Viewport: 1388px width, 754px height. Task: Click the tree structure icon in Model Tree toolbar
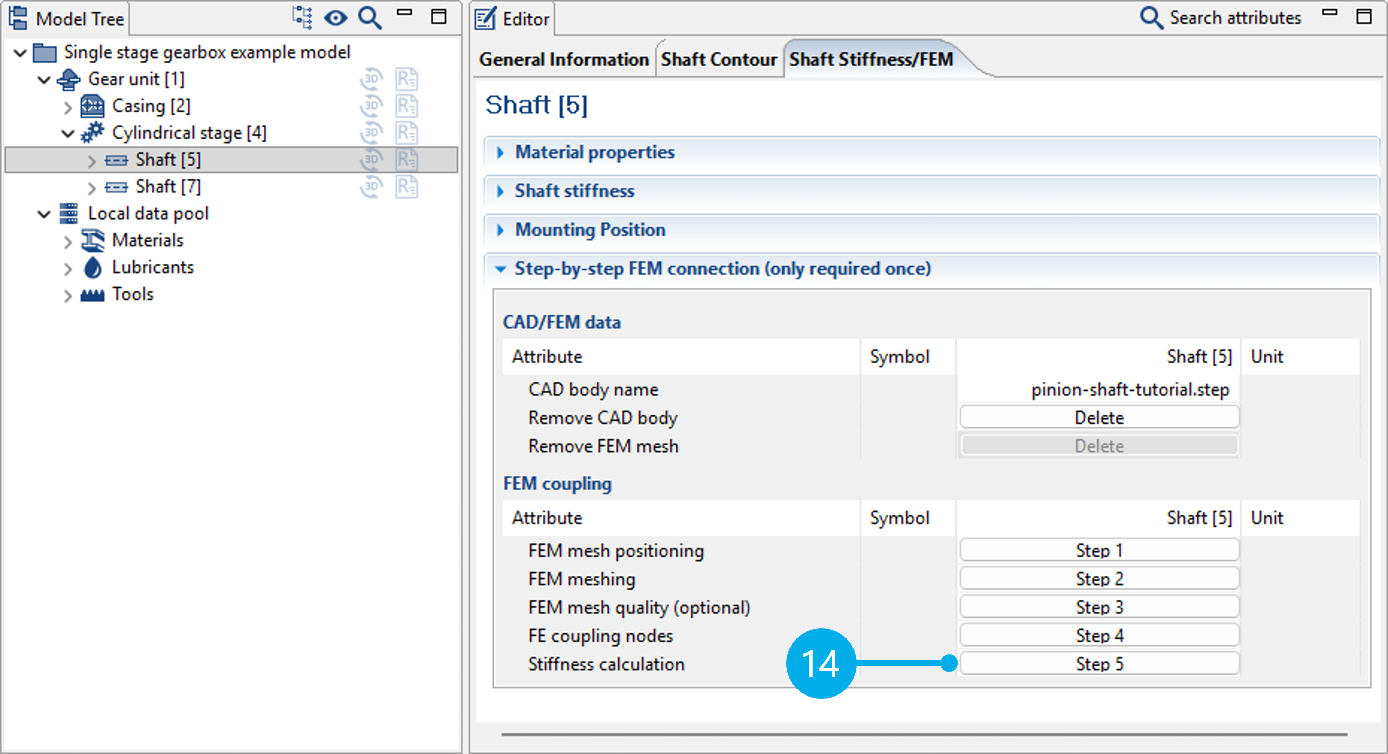tap(302, 17)
